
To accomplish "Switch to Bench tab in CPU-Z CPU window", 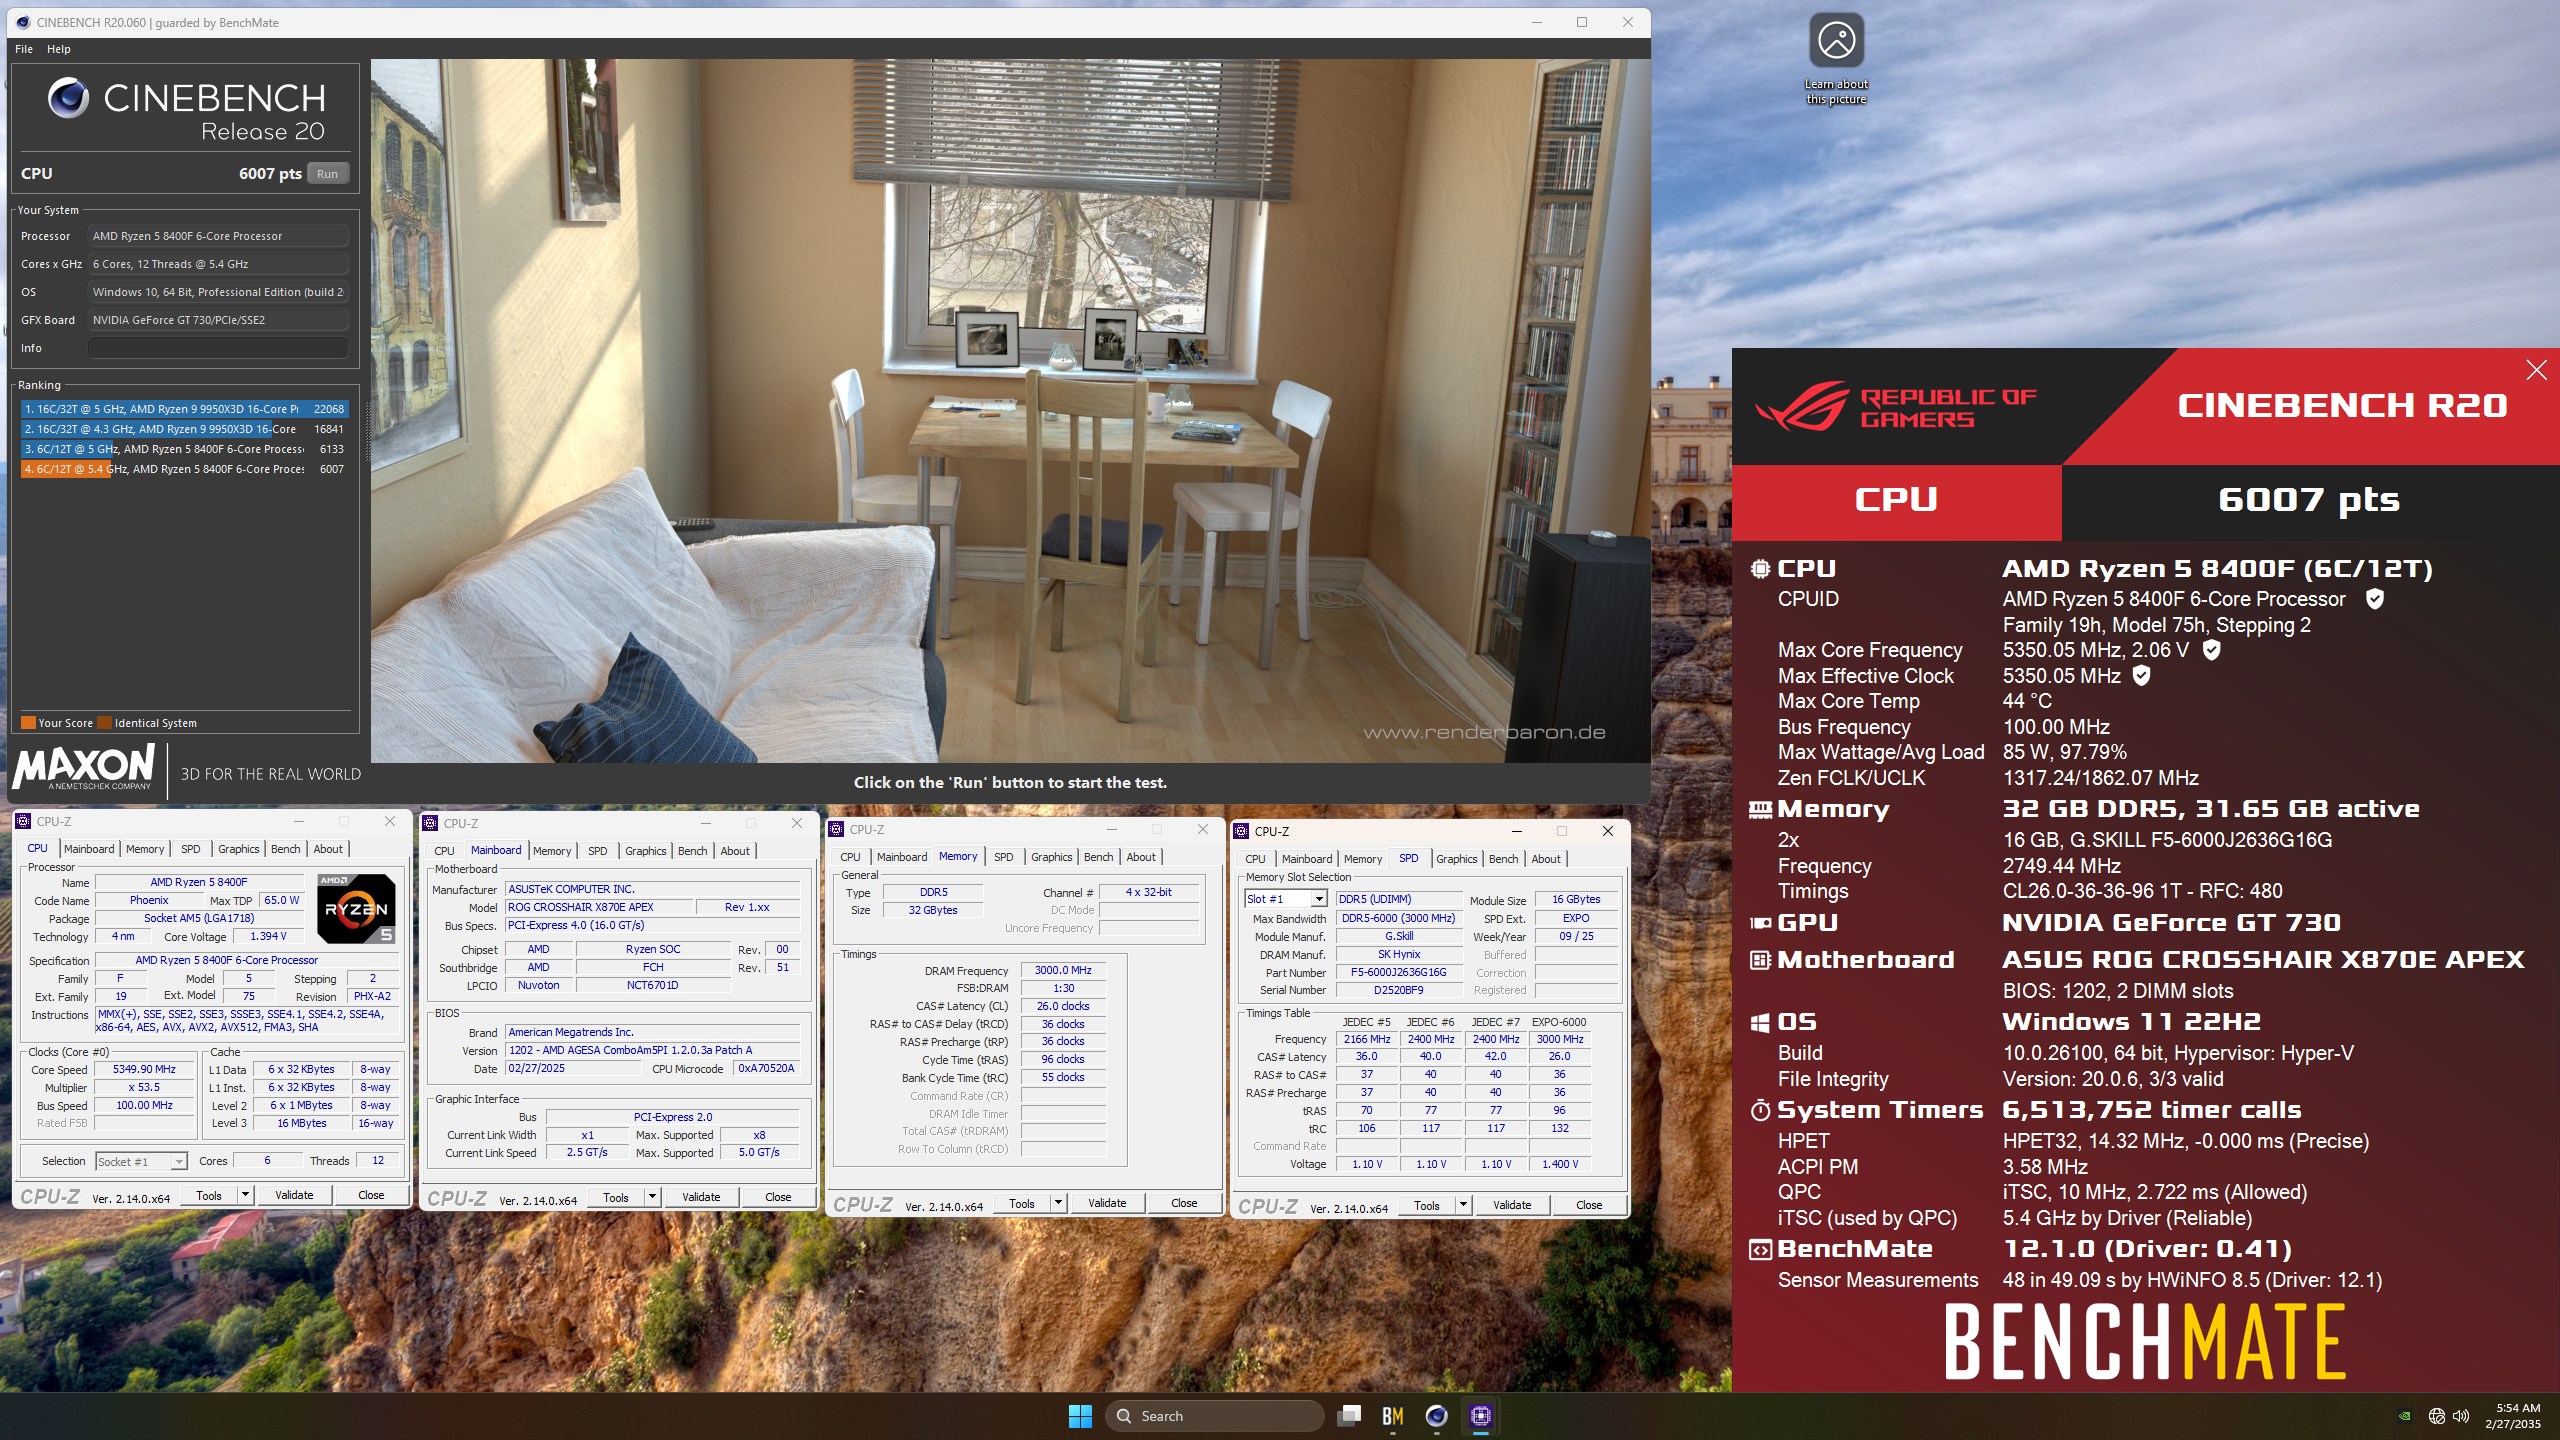I will (285, 849).
